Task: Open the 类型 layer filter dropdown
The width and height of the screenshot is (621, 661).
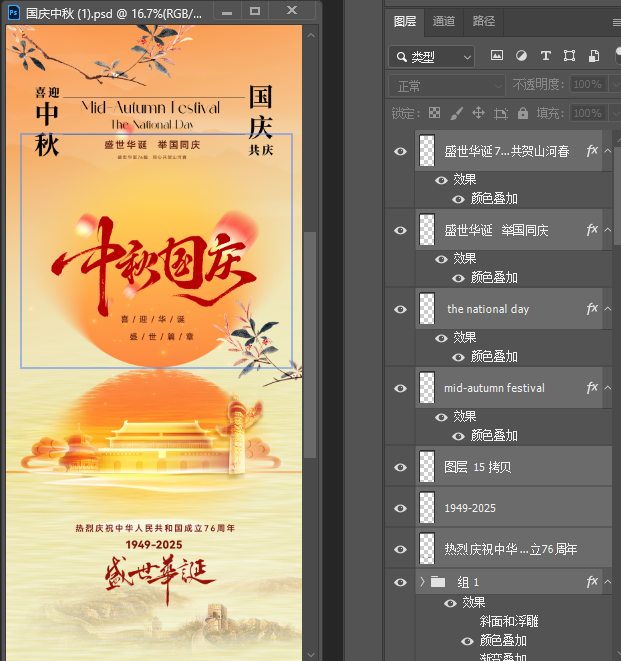Action: click(431, 56)
